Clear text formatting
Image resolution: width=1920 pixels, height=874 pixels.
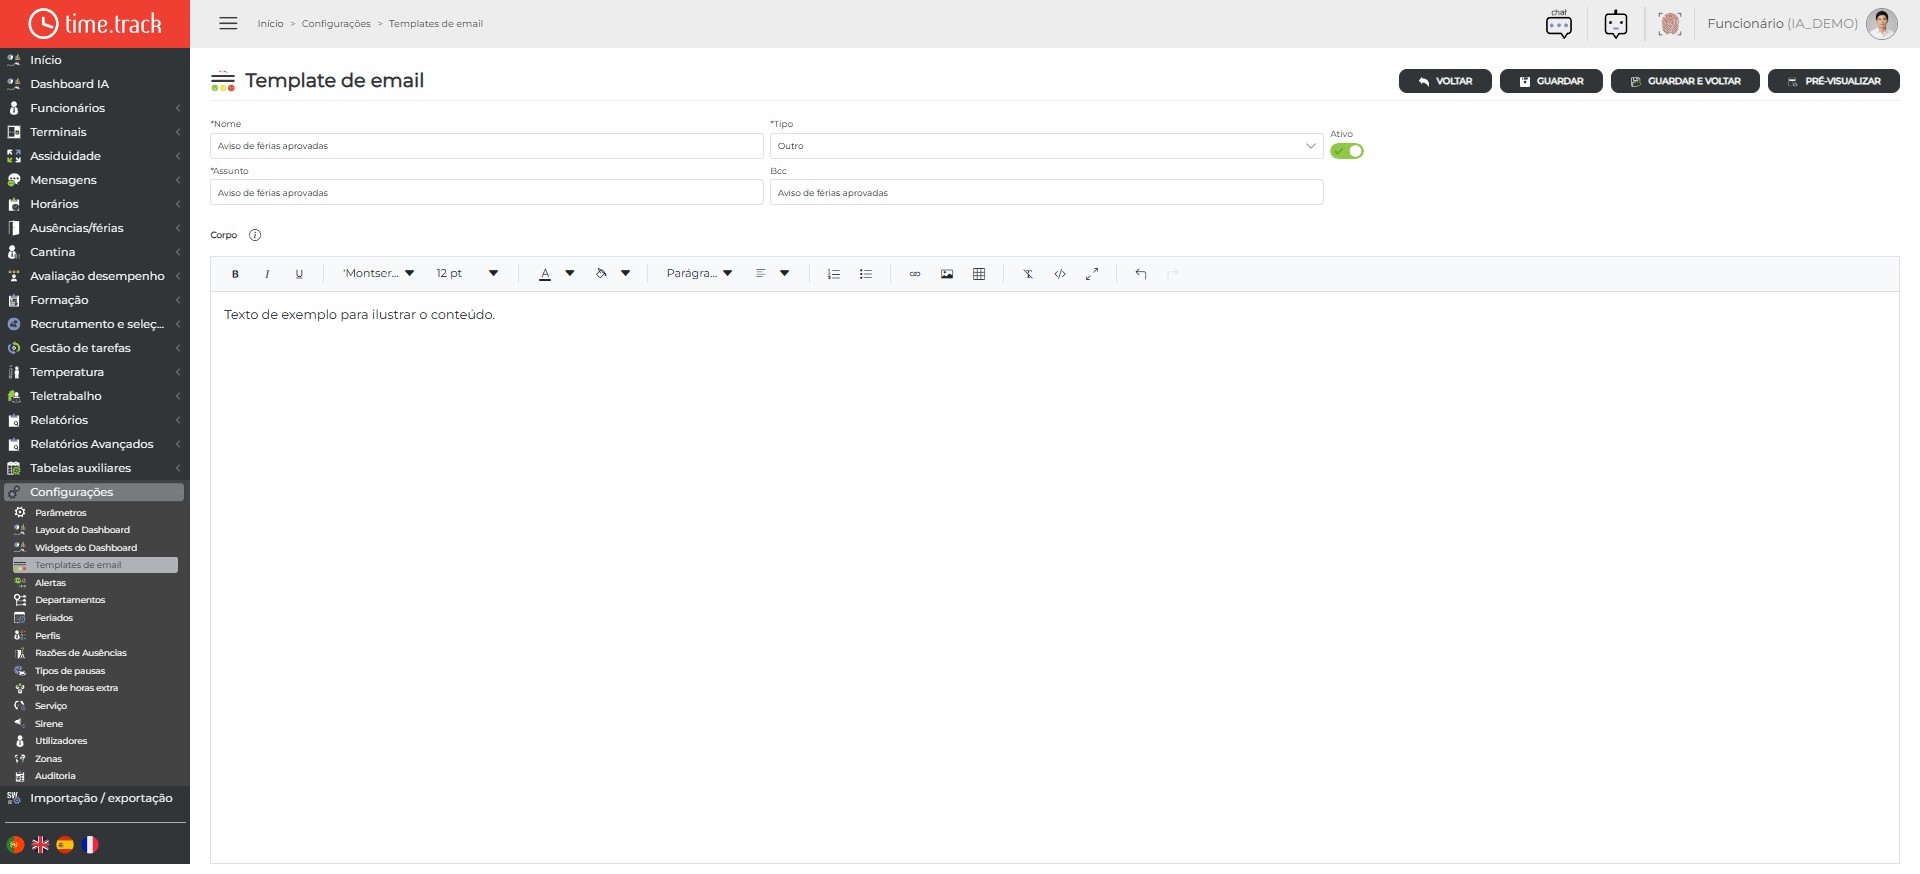pos(1028,274)
